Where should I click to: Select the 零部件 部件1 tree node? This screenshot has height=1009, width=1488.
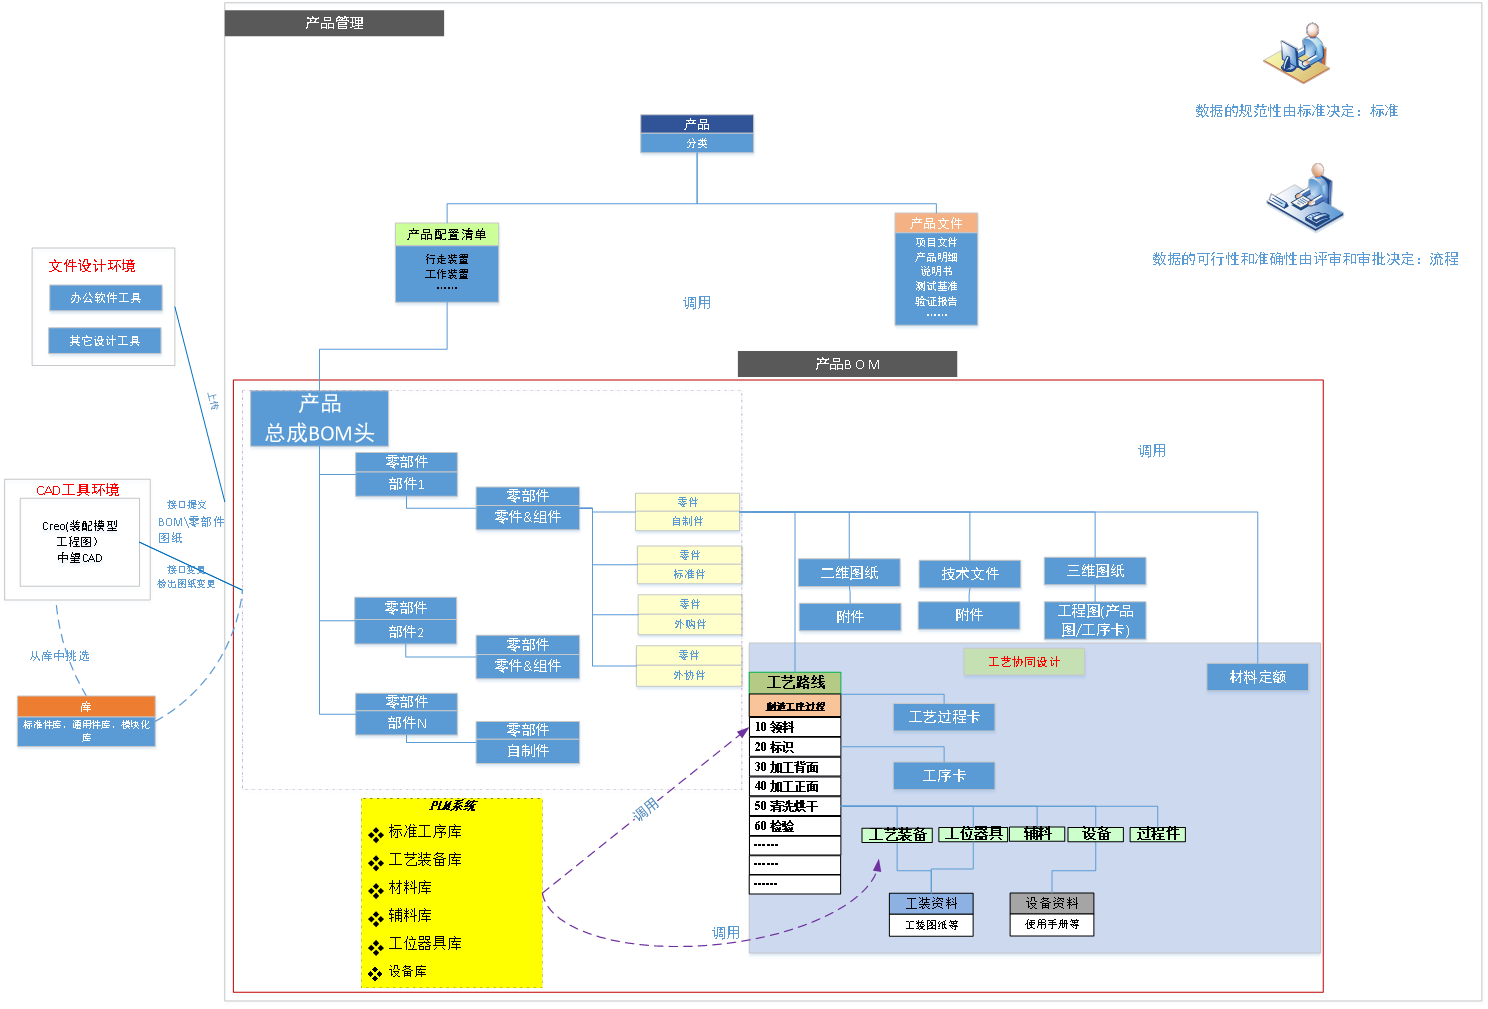(406, 474)
